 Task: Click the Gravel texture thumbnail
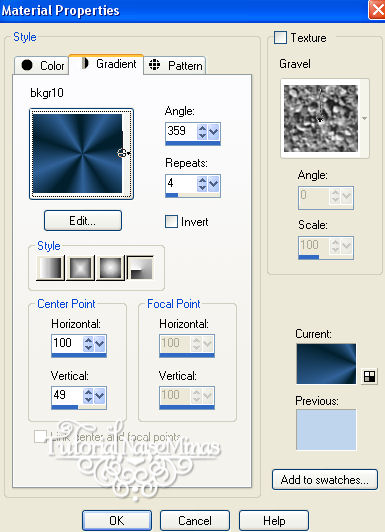[x=321, y=118]
